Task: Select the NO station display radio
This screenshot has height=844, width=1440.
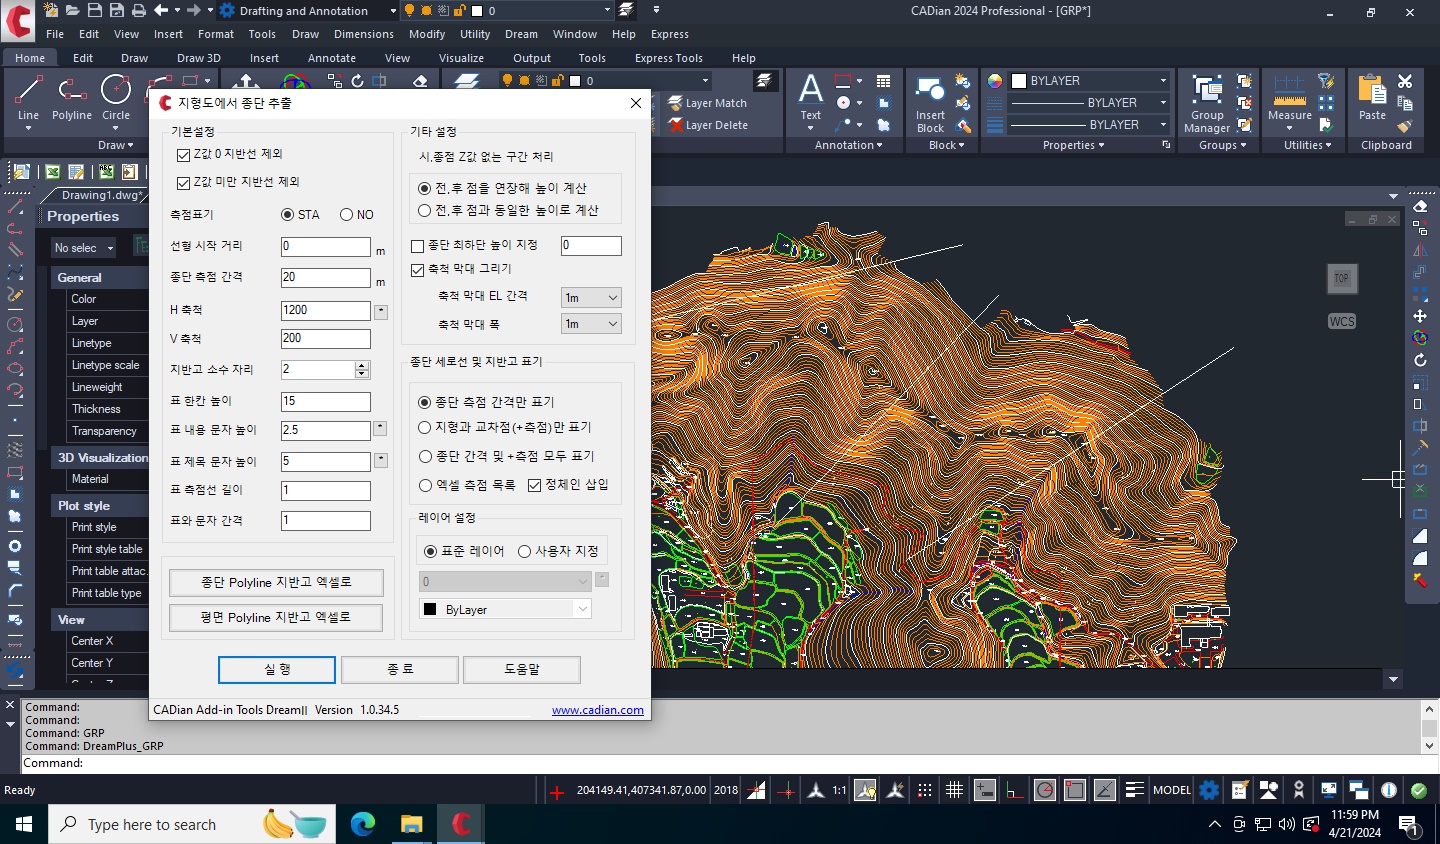Action: coord(347,215)
